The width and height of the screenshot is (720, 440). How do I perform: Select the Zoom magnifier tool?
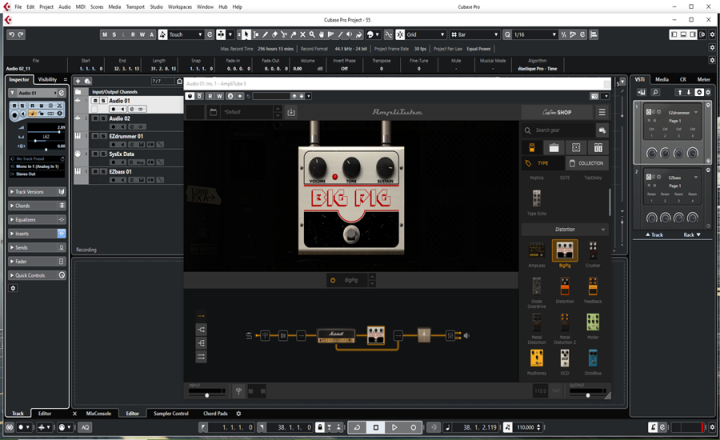coord(312,34)
